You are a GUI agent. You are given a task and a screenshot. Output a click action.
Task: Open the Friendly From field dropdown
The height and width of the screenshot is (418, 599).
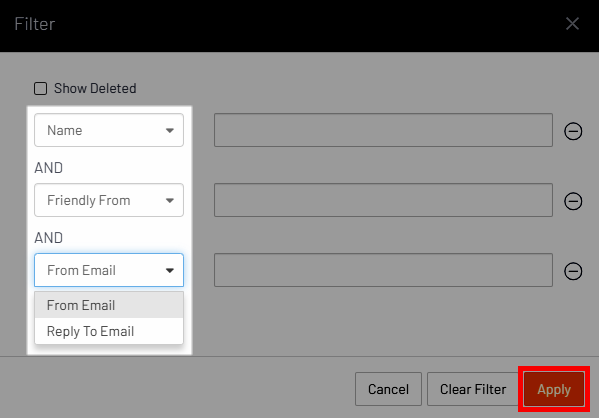click(109, 200)
